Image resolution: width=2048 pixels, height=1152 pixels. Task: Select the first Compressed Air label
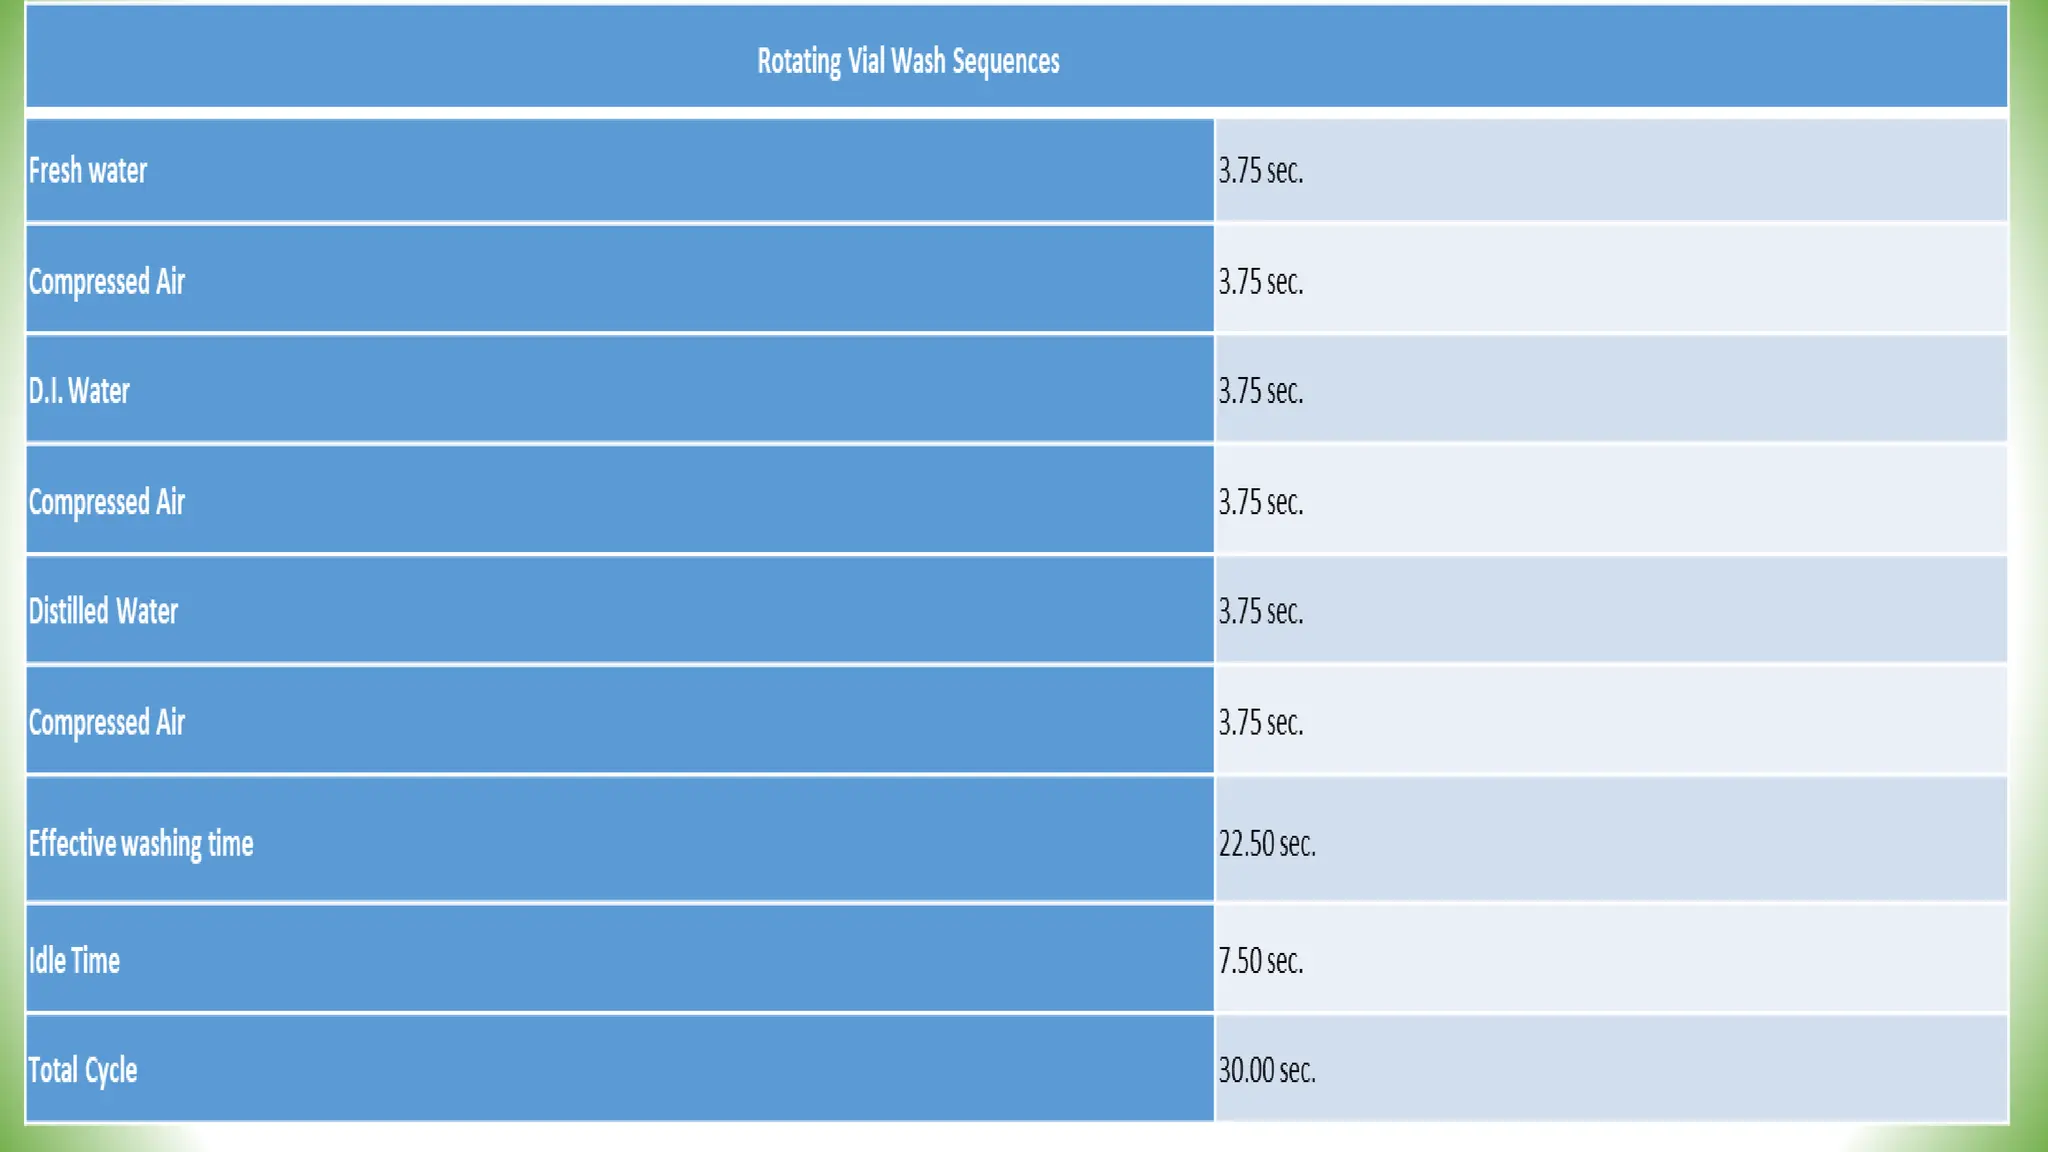[x=106, y=282]
